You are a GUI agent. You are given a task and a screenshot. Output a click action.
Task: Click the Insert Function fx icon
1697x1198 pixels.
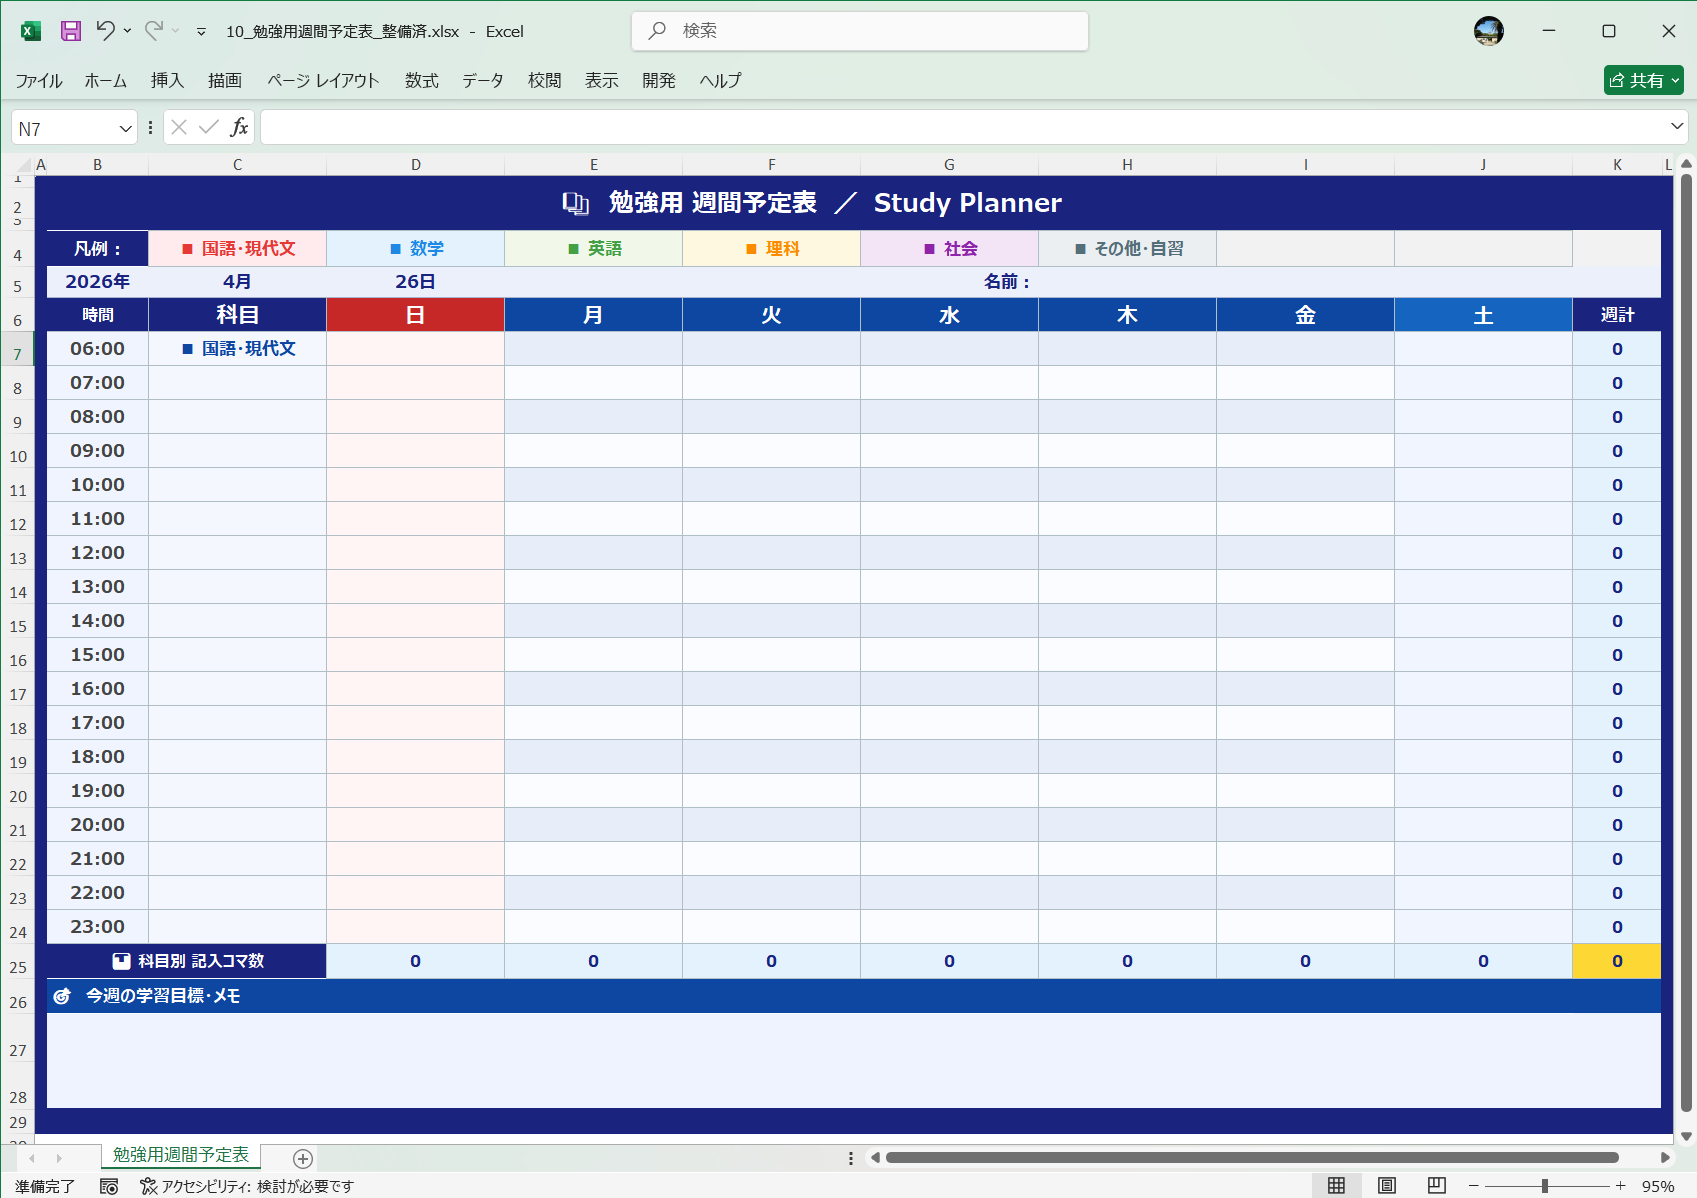pyautogui.click(x=239, y=127)
